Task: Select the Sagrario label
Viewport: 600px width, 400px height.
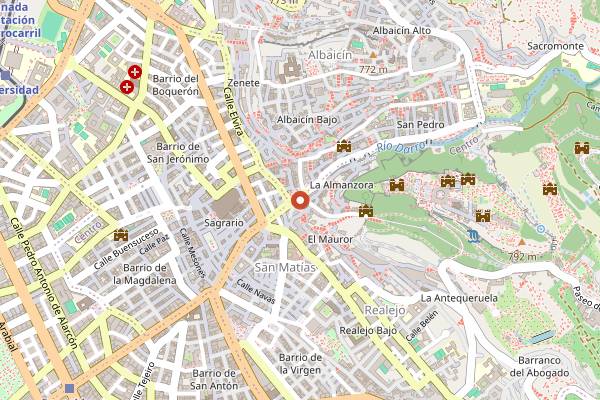Action: click(224, 223)
